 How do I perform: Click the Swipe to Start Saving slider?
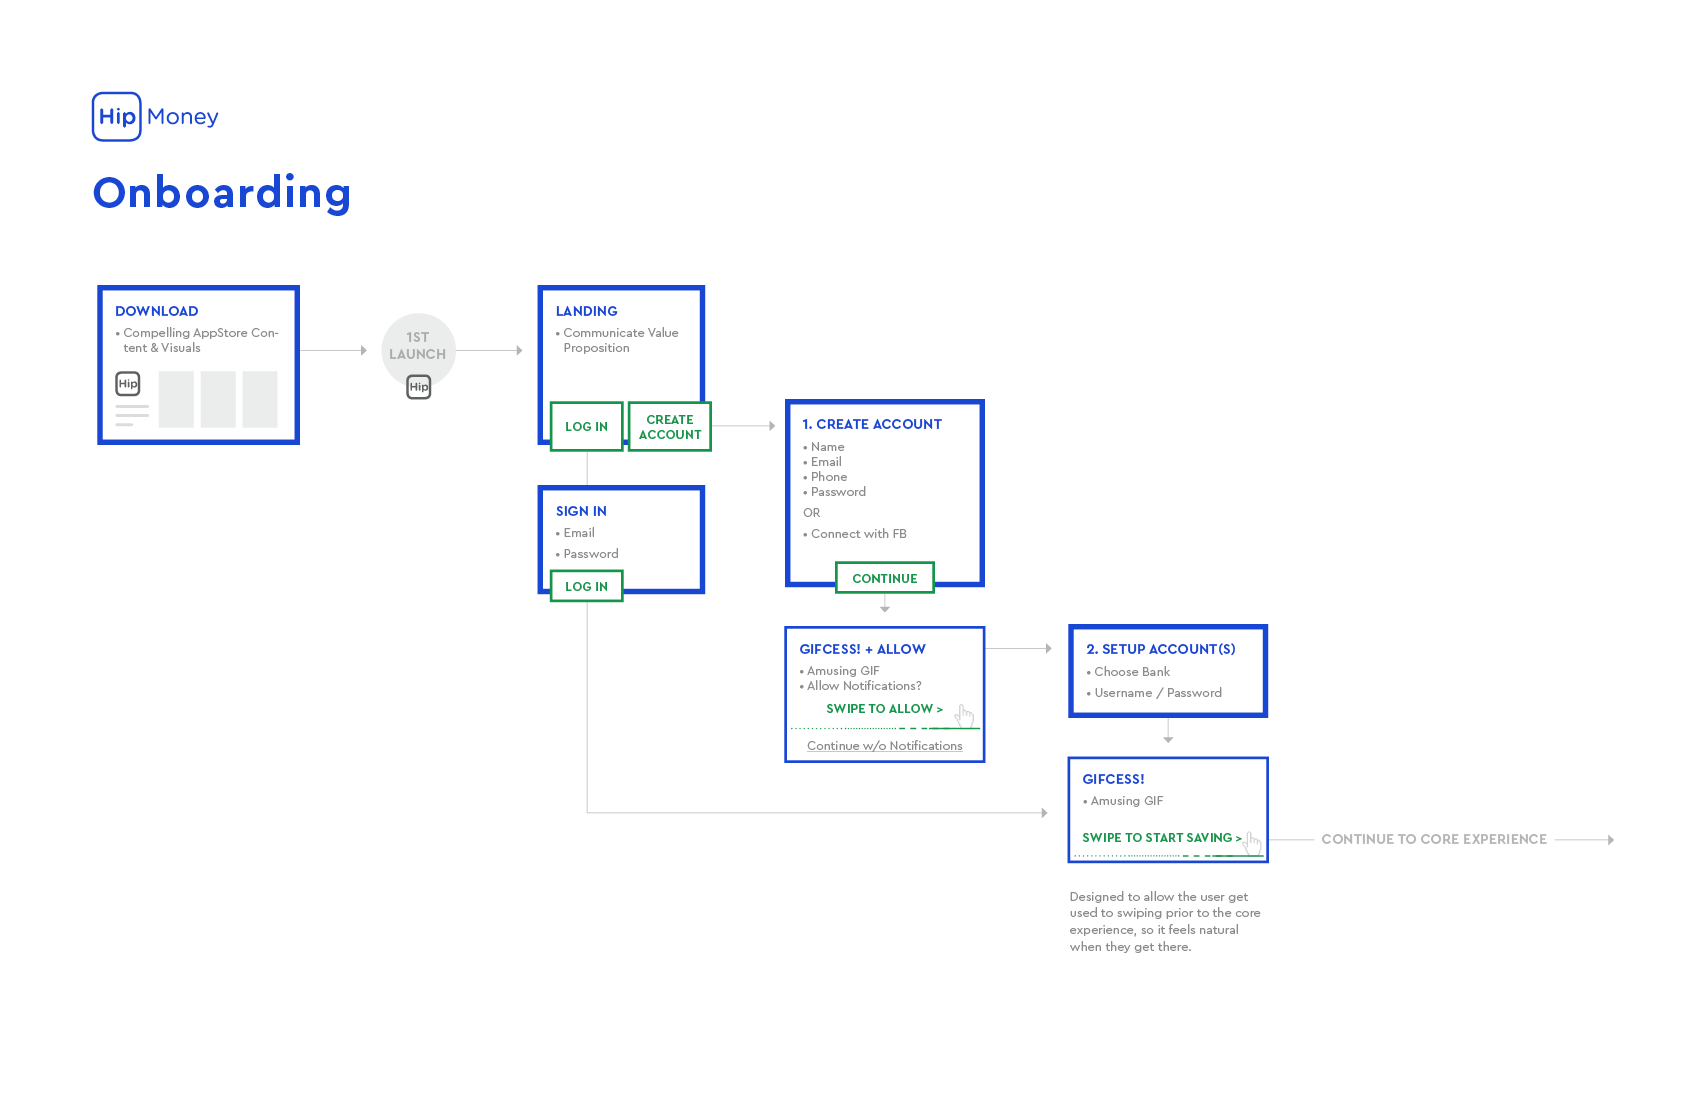1160,838
